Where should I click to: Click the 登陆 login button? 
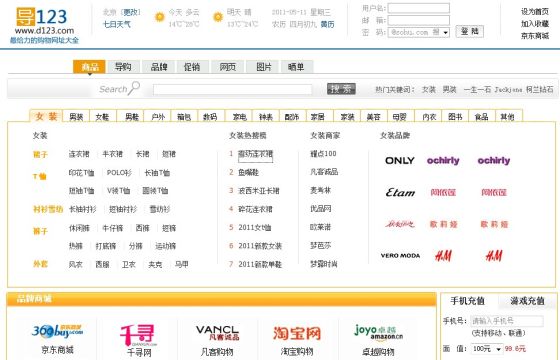click(x=470, y=31)
